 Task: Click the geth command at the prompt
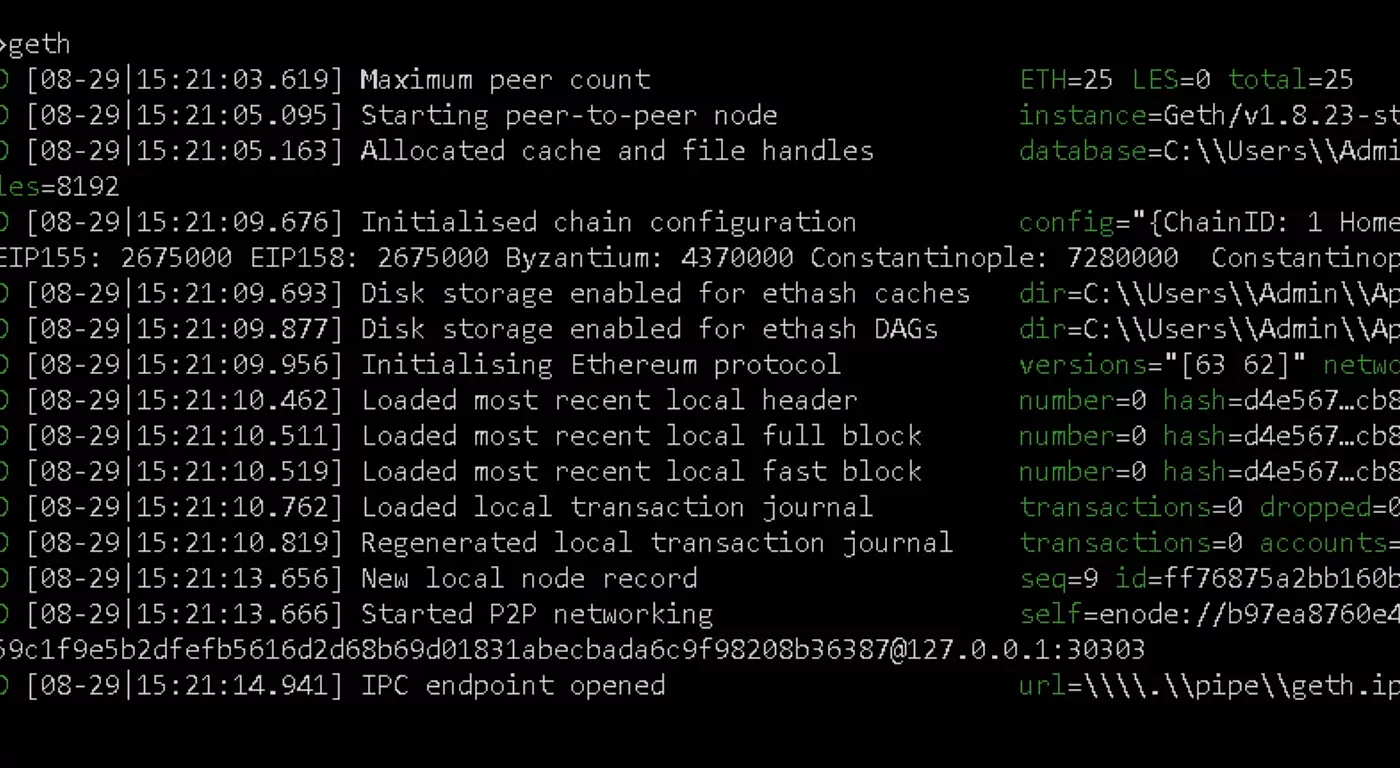pyautogui.click(x=38, y=45)
